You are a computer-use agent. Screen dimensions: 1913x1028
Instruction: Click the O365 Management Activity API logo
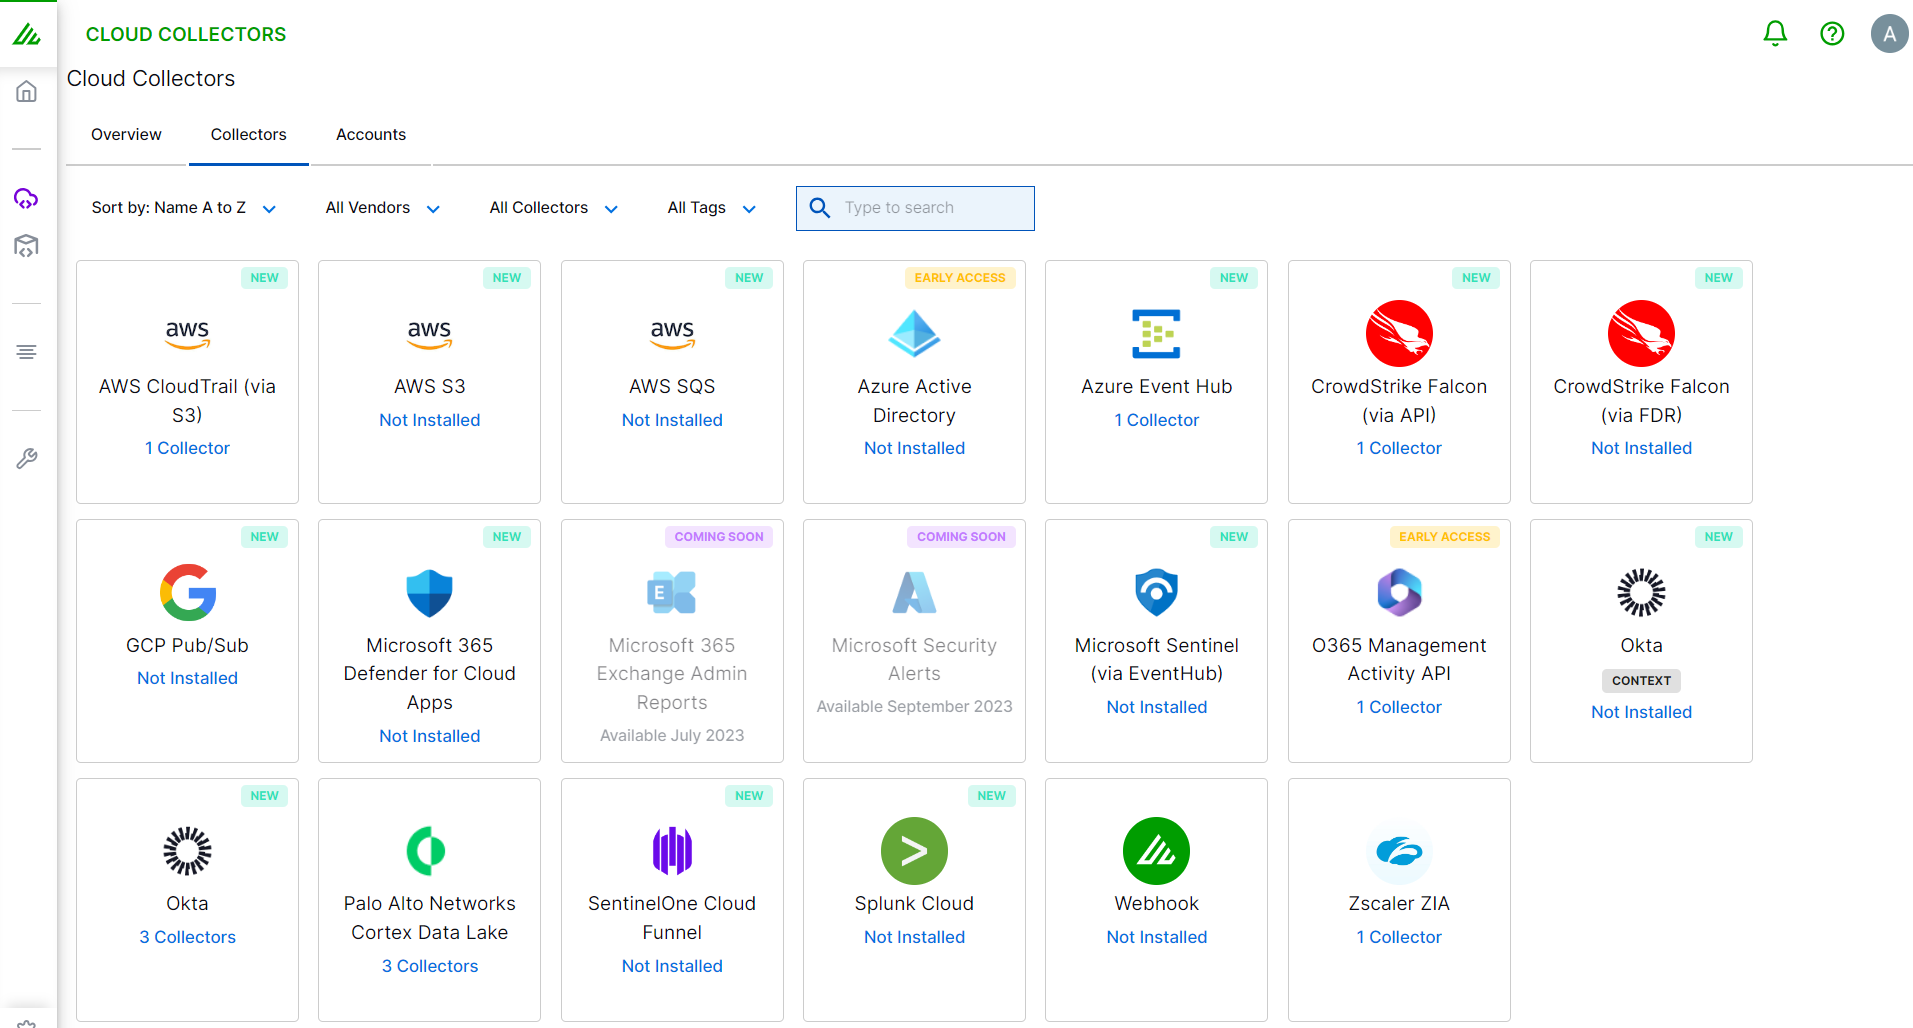[1399, 592]
